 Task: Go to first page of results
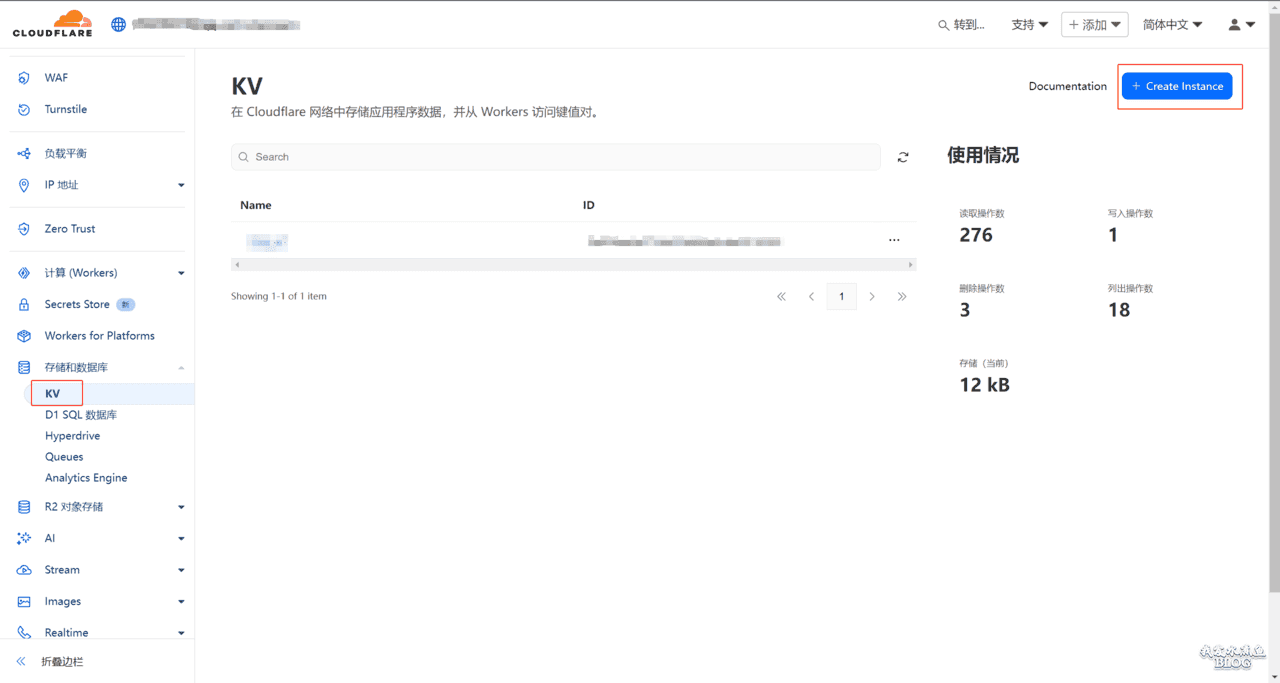tap(781, 297)
